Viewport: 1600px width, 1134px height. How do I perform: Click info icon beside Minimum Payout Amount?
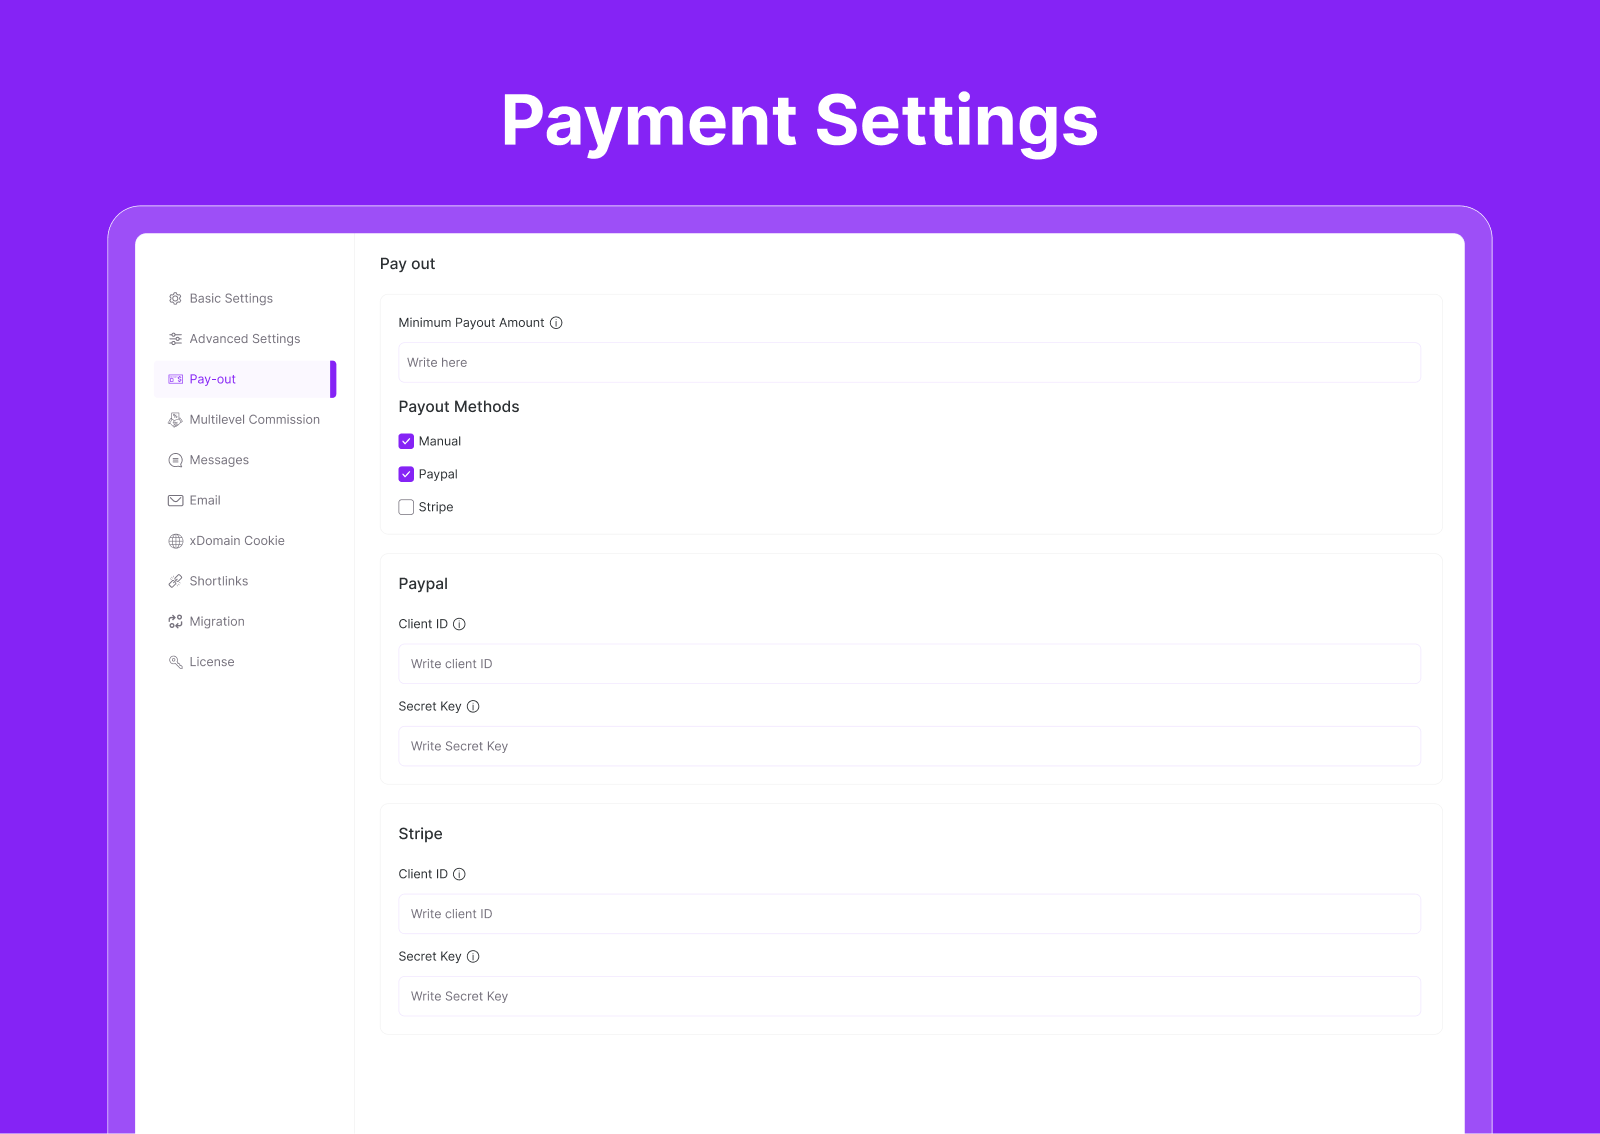click(x=556, y=323)
